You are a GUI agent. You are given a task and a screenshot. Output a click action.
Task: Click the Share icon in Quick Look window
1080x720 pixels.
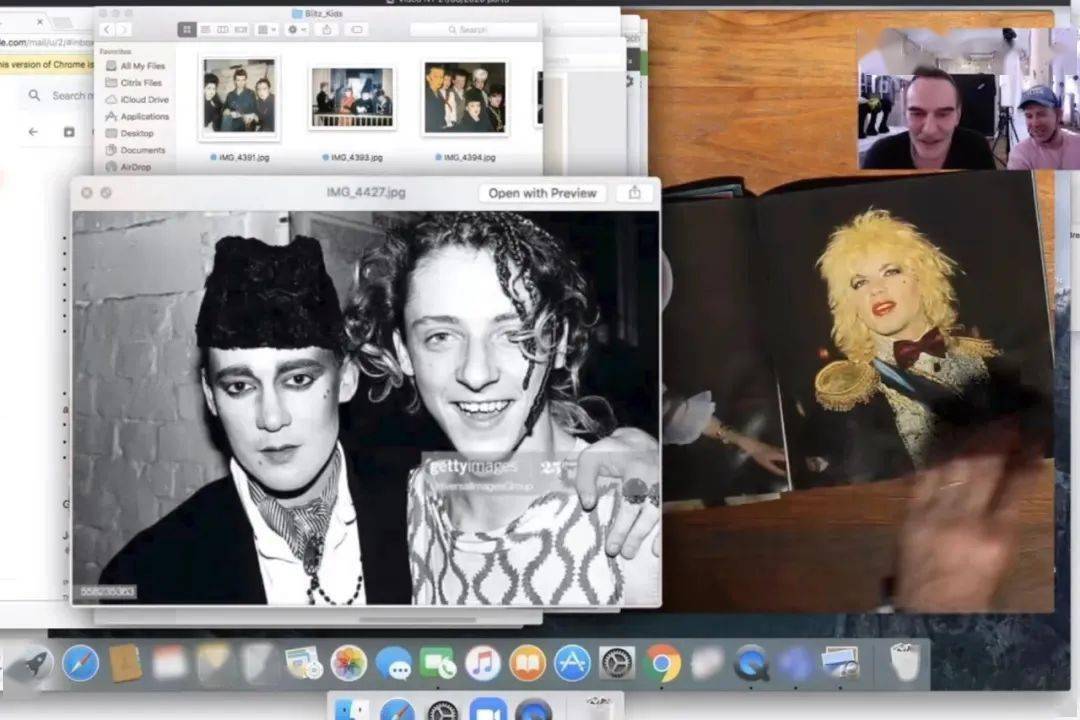[634, 193]
